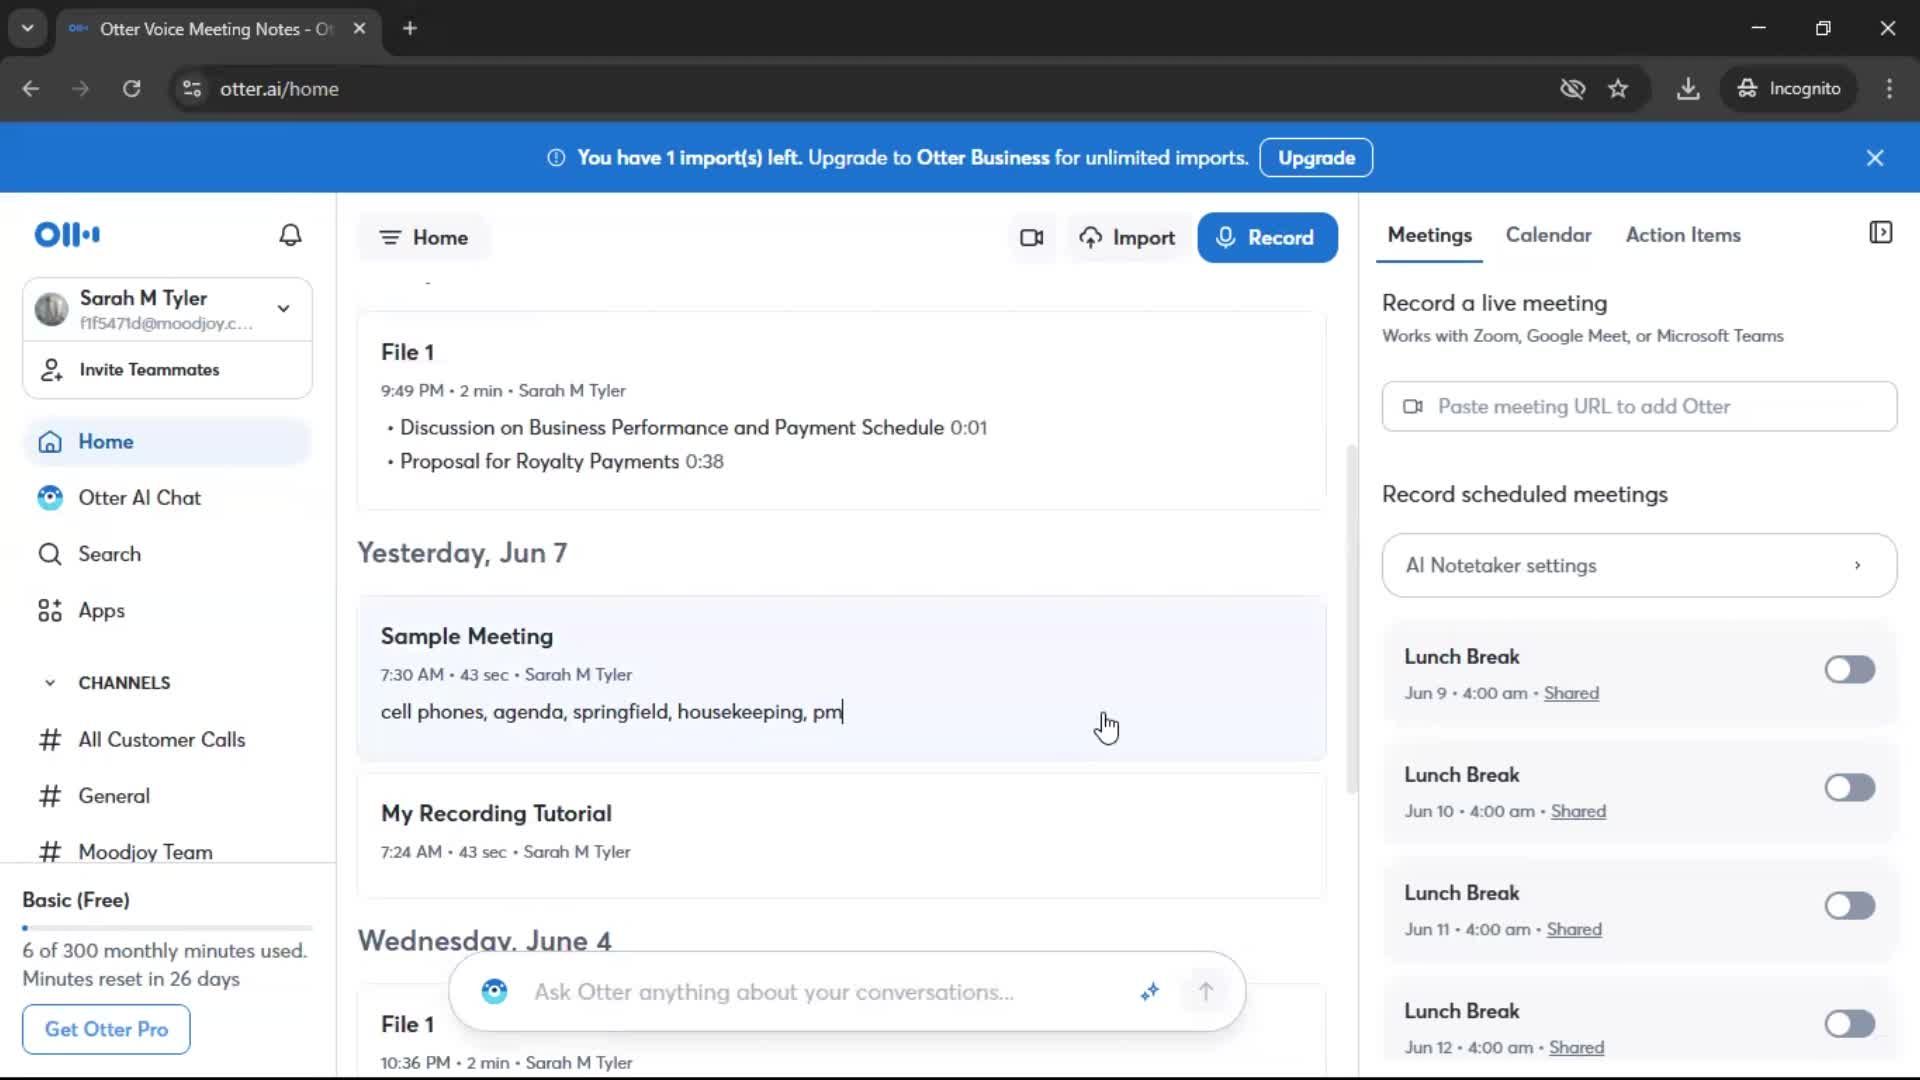Screen dimensions: 1920x1080
Task: Open the Sample Meeting conversation
Action: [841, 678]
